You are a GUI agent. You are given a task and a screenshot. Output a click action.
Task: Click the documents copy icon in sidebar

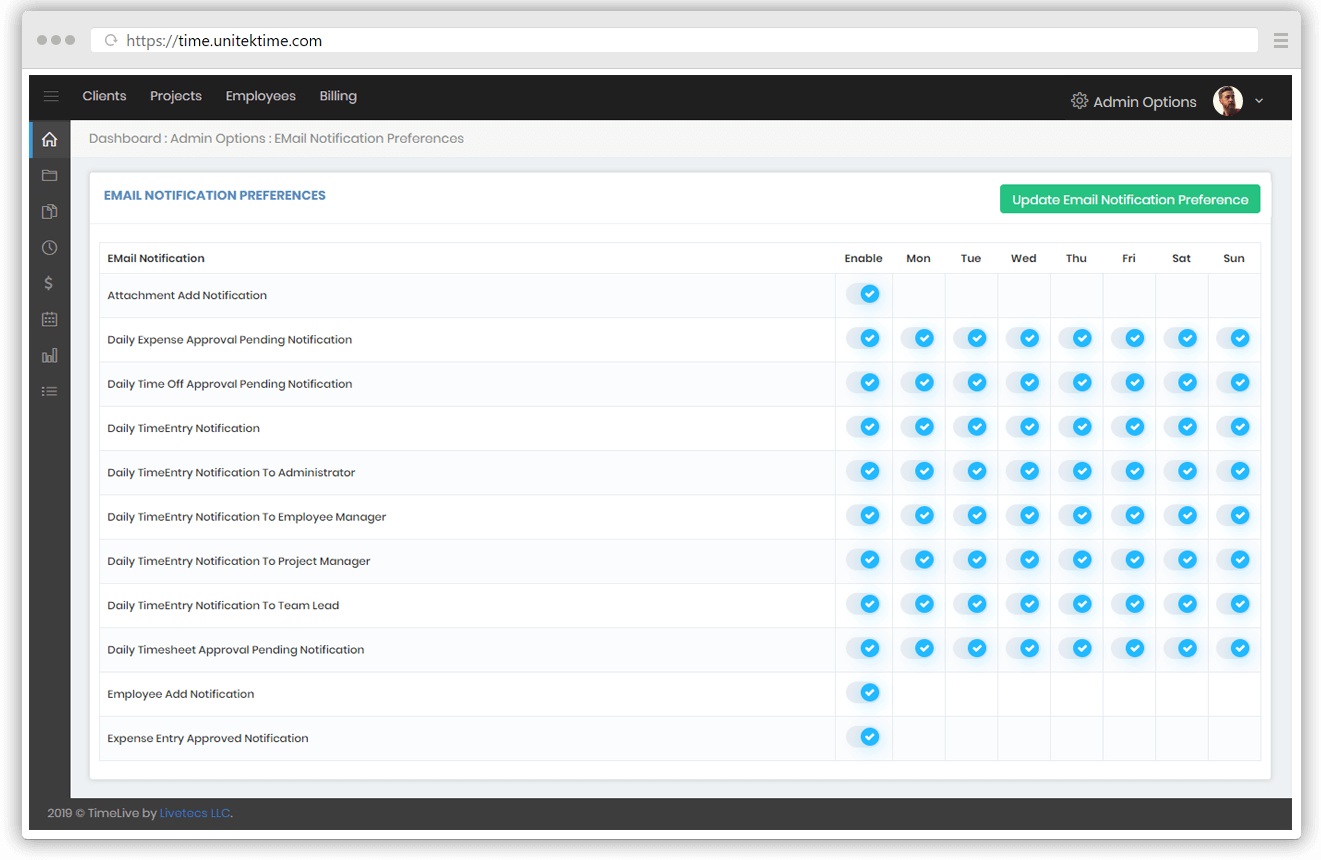pos(49,212)
